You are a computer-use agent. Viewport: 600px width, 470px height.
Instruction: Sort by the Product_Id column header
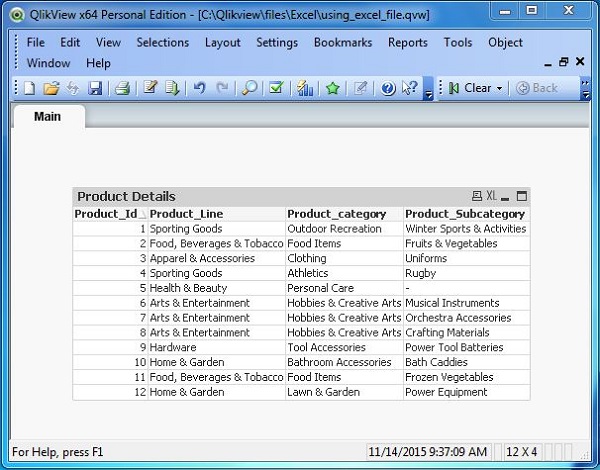(109, 214)
